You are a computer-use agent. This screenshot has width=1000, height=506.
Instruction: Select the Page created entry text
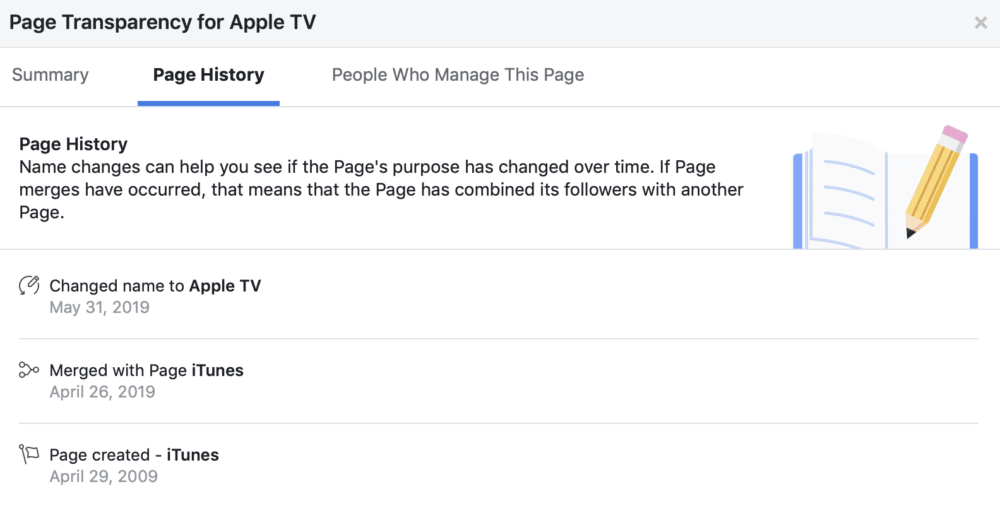[x=134, y=455]
